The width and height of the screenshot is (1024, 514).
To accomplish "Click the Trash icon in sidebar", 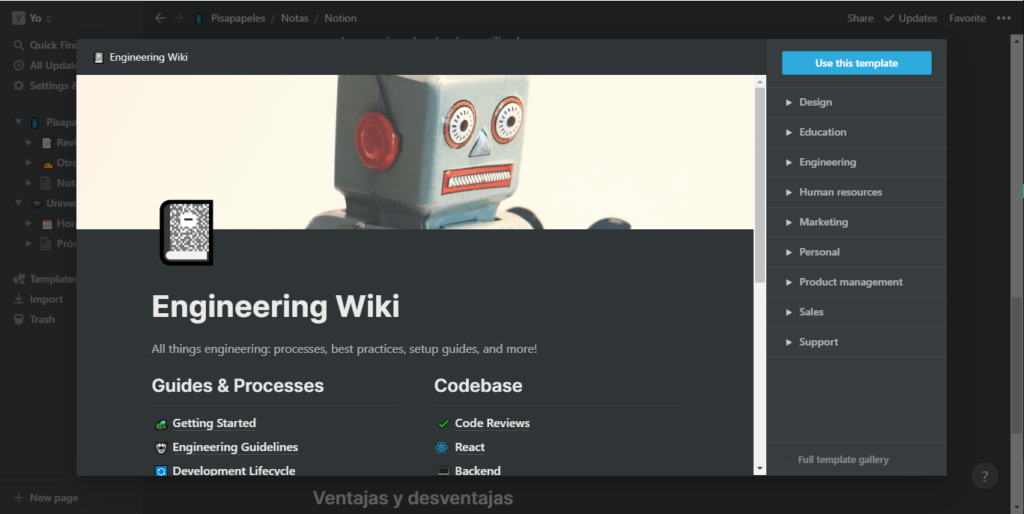I will (x=19, y=320).
